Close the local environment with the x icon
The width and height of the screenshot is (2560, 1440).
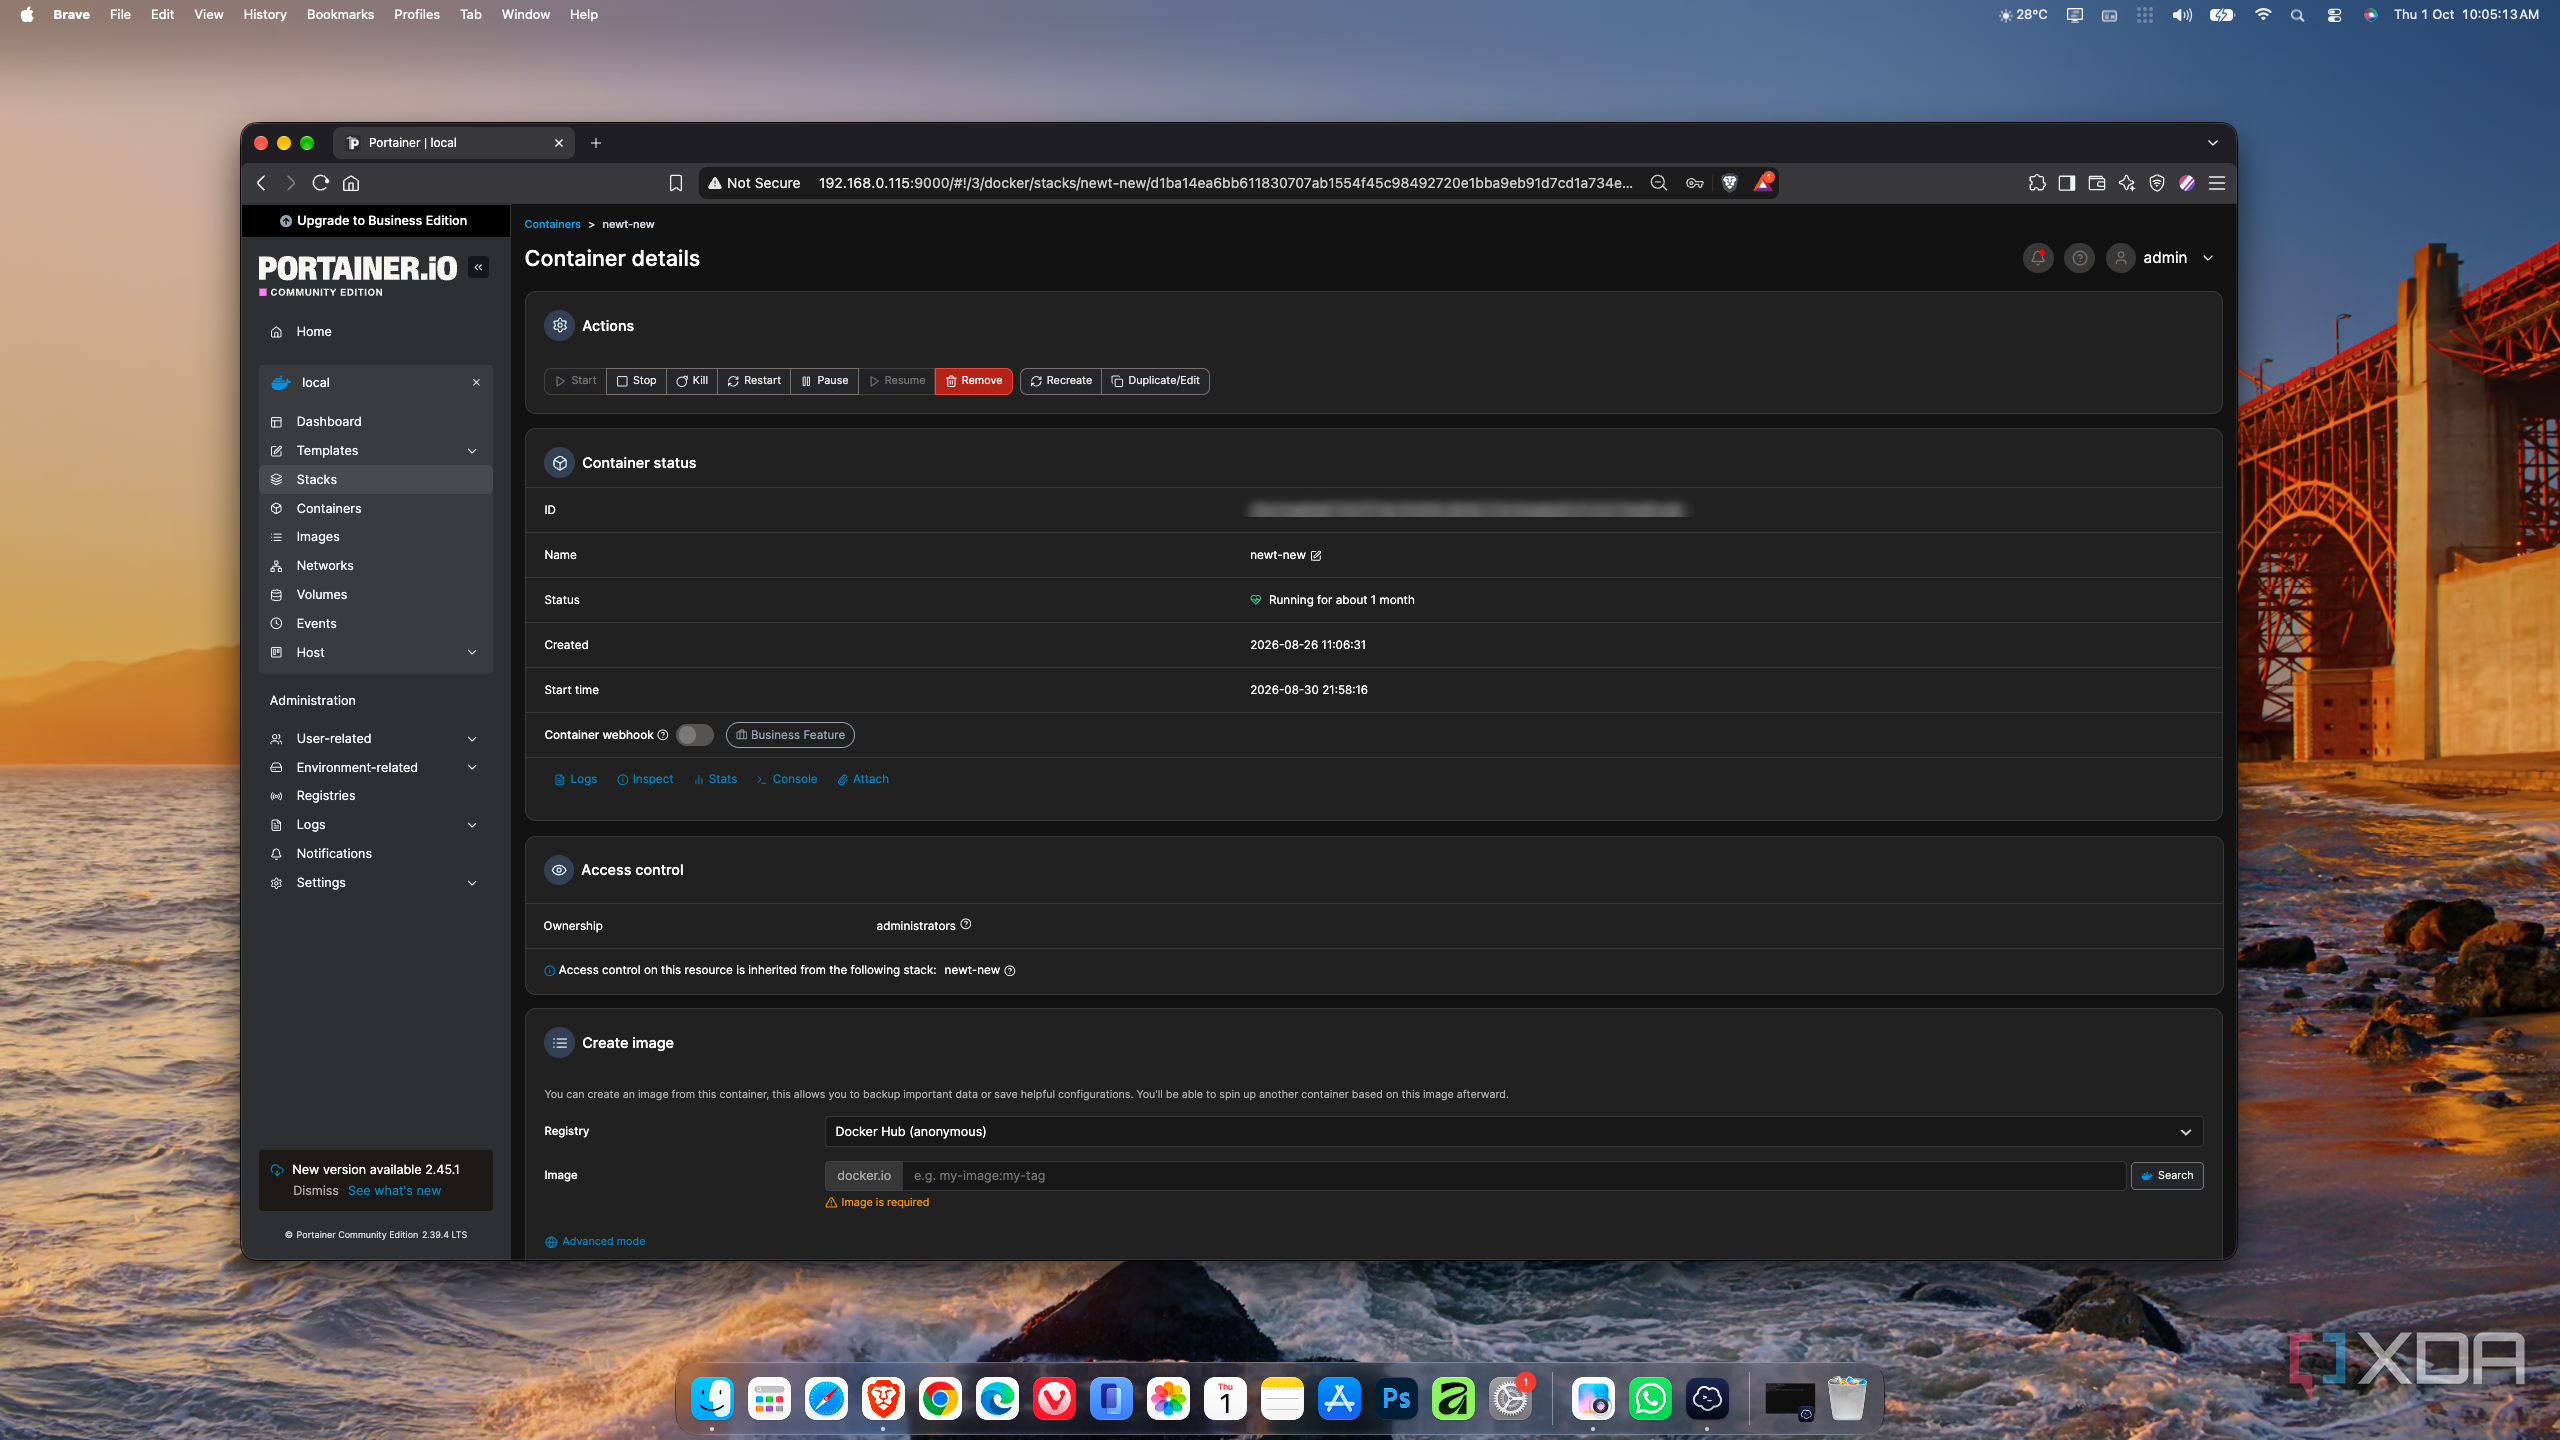(476, 383)
